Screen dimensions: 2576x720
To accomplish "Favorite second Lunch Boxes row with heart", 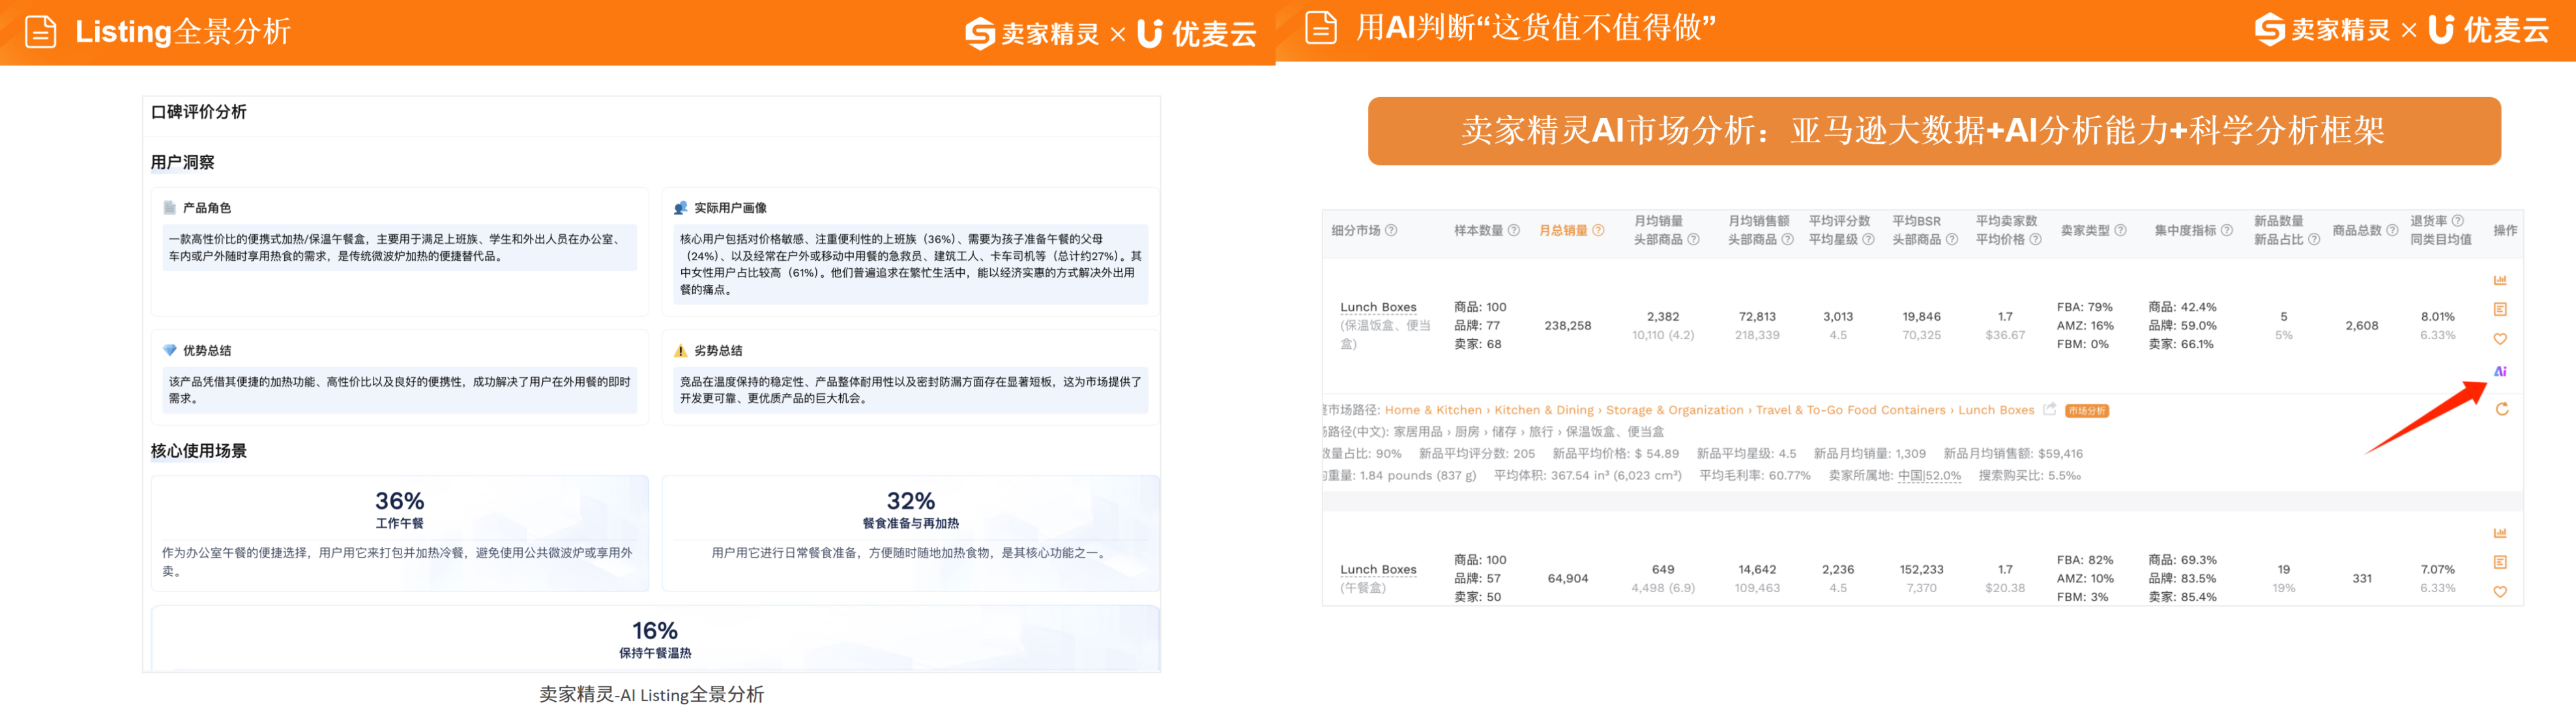I will 2499,592.
